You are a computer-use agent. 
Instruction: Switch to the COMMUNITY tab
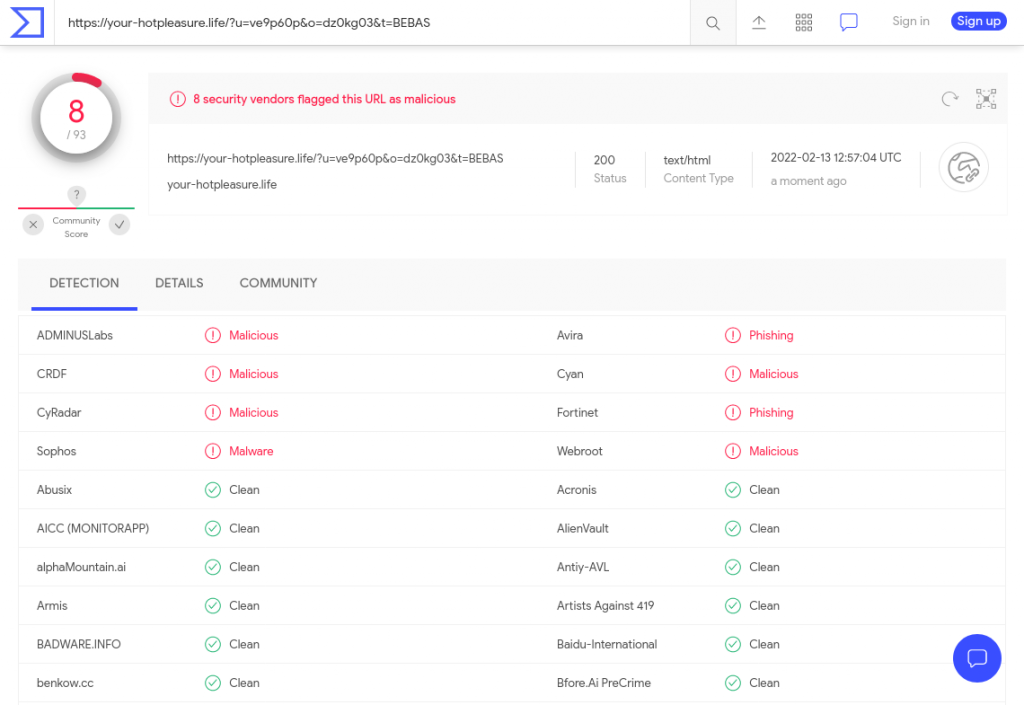coord(278,283)
